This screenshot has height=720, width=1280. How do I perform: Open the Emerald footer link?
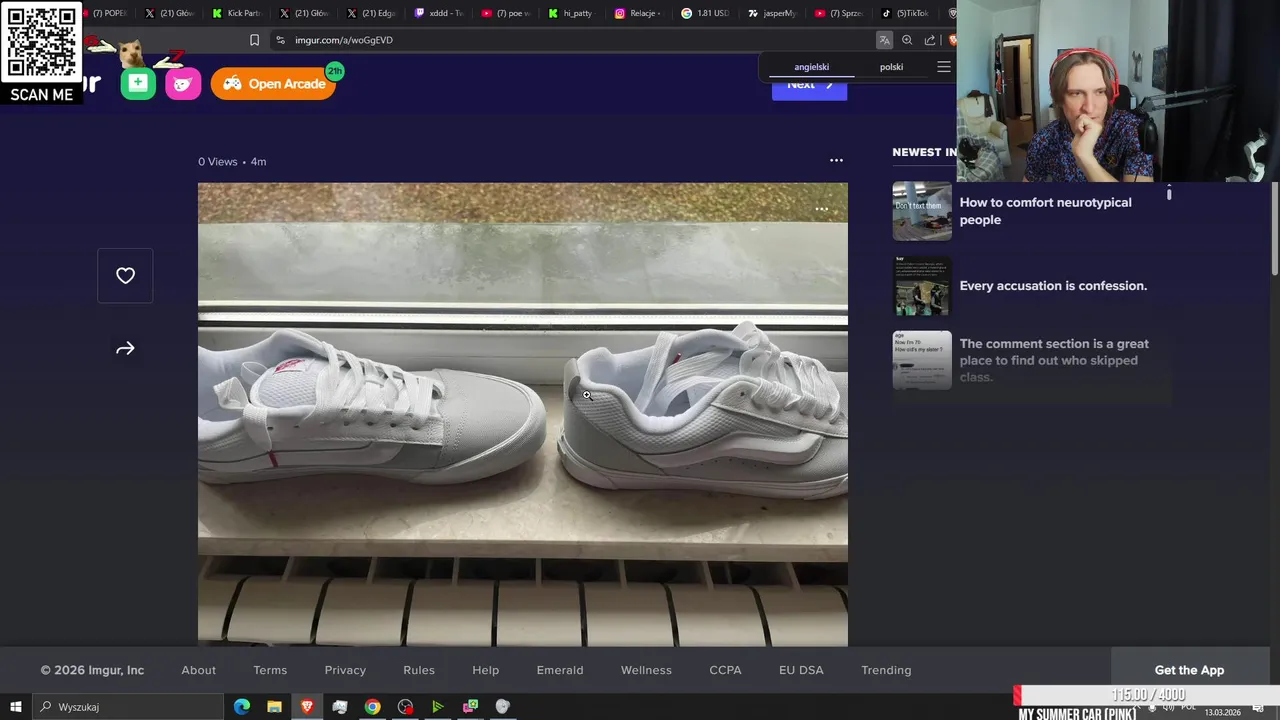560,670
